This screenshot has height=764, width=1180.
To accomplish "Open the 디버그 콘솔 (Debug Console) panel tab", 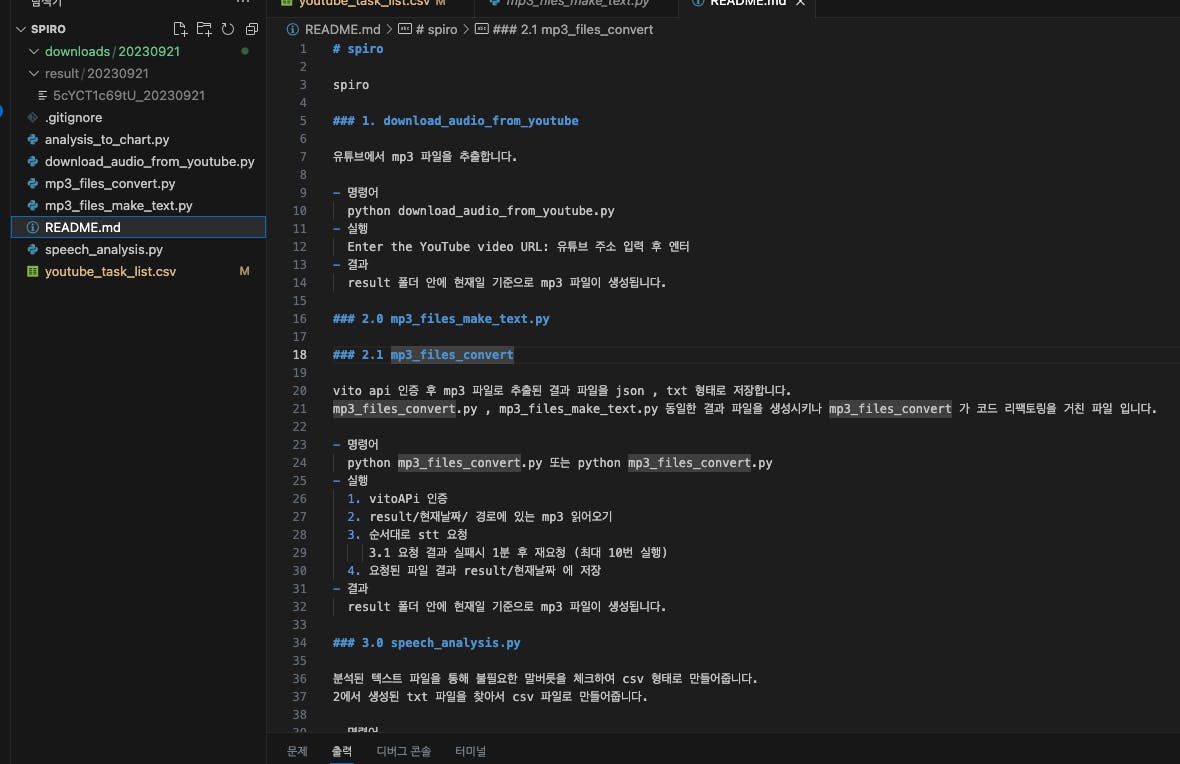I will (404, 751).
